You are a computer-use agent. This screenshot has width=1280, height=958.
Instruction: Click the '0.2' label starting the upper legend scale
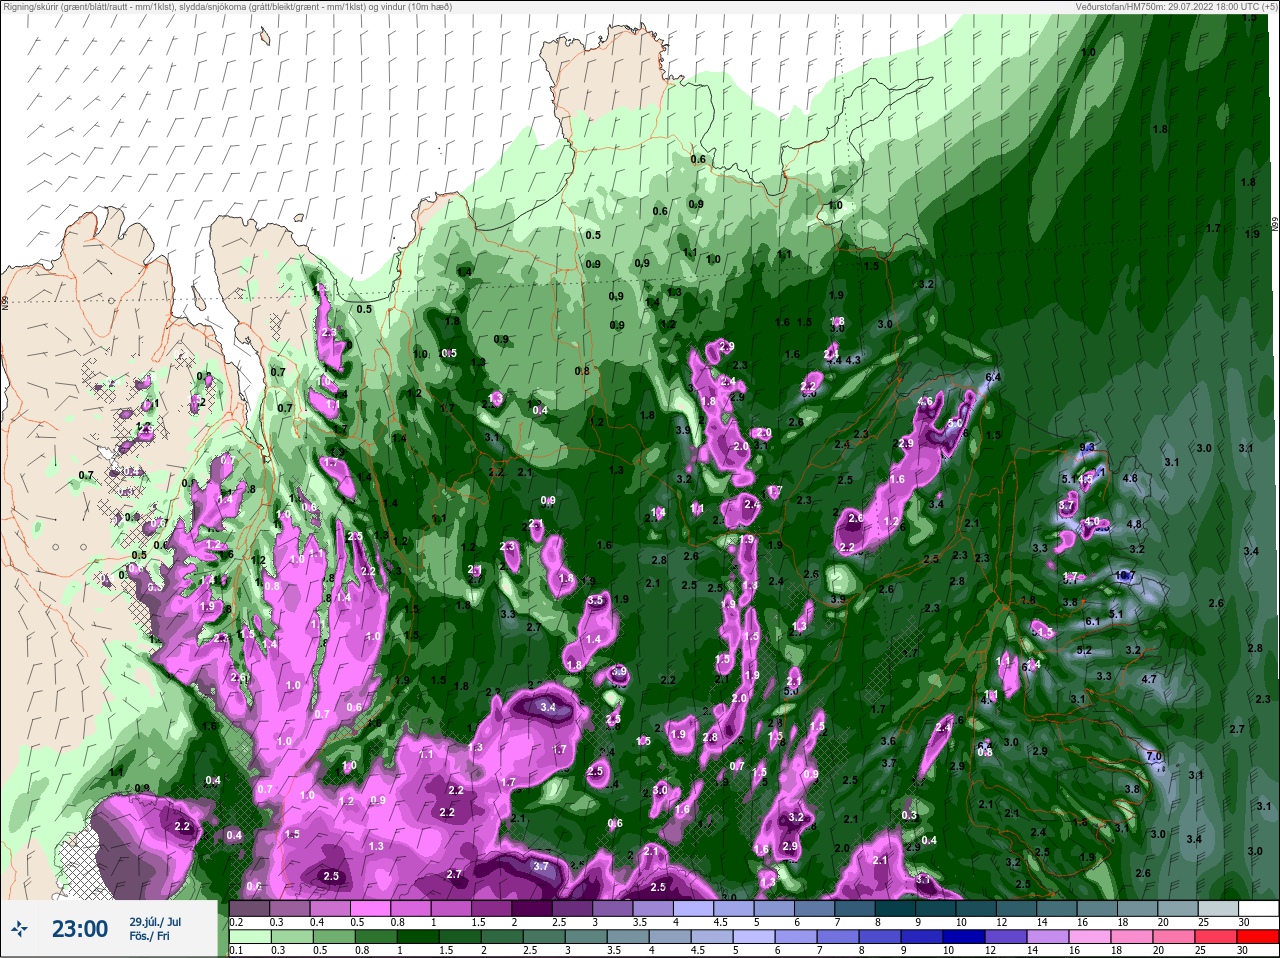[237, 922]
